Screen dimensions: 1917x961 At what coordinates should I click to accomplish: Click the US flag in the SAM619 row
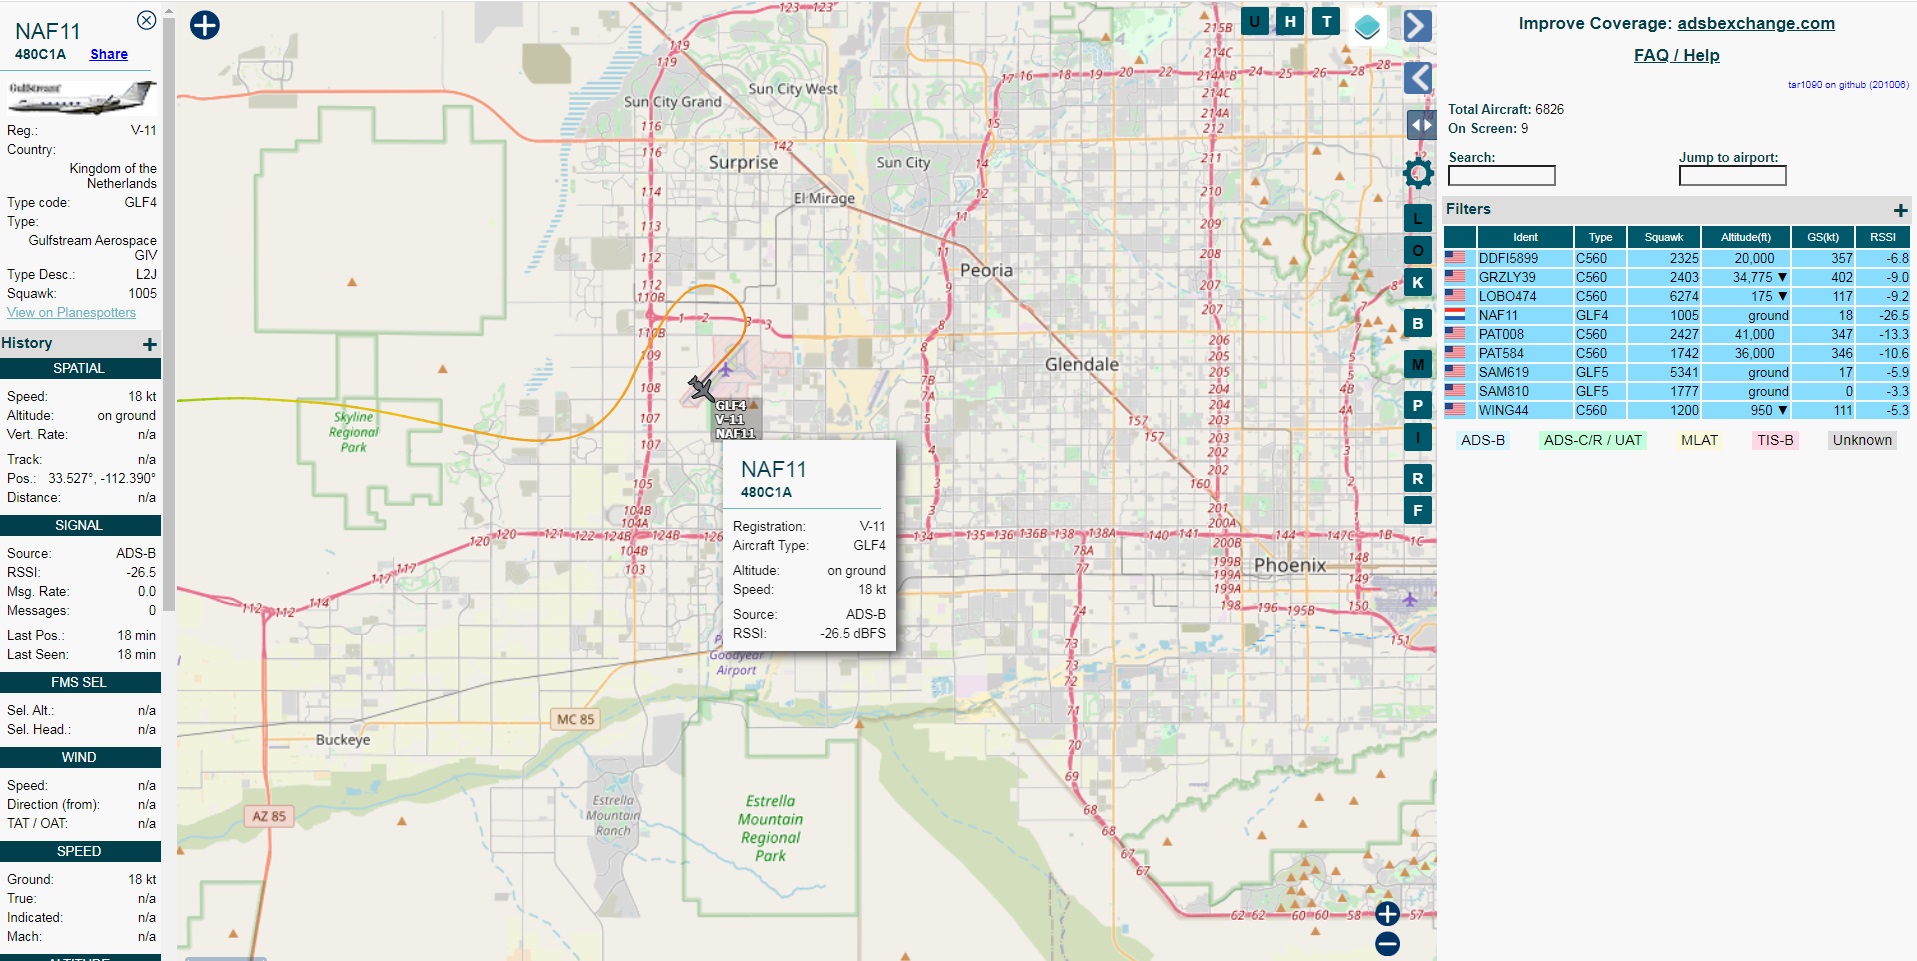(x=1455, y=371)
